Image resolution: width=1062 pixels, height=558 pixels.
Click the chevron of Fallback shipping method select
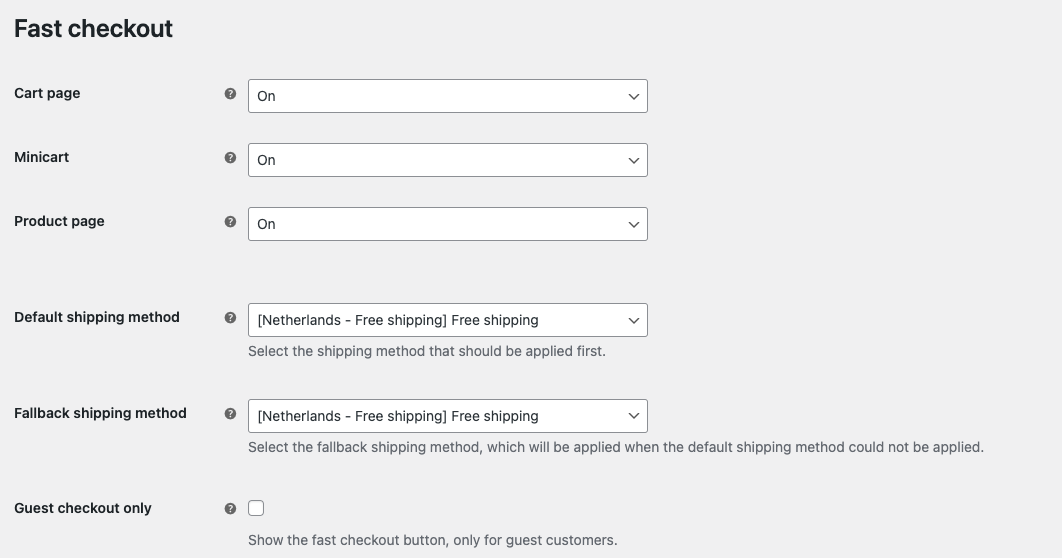pyautogui.click(x=633, y=416)
